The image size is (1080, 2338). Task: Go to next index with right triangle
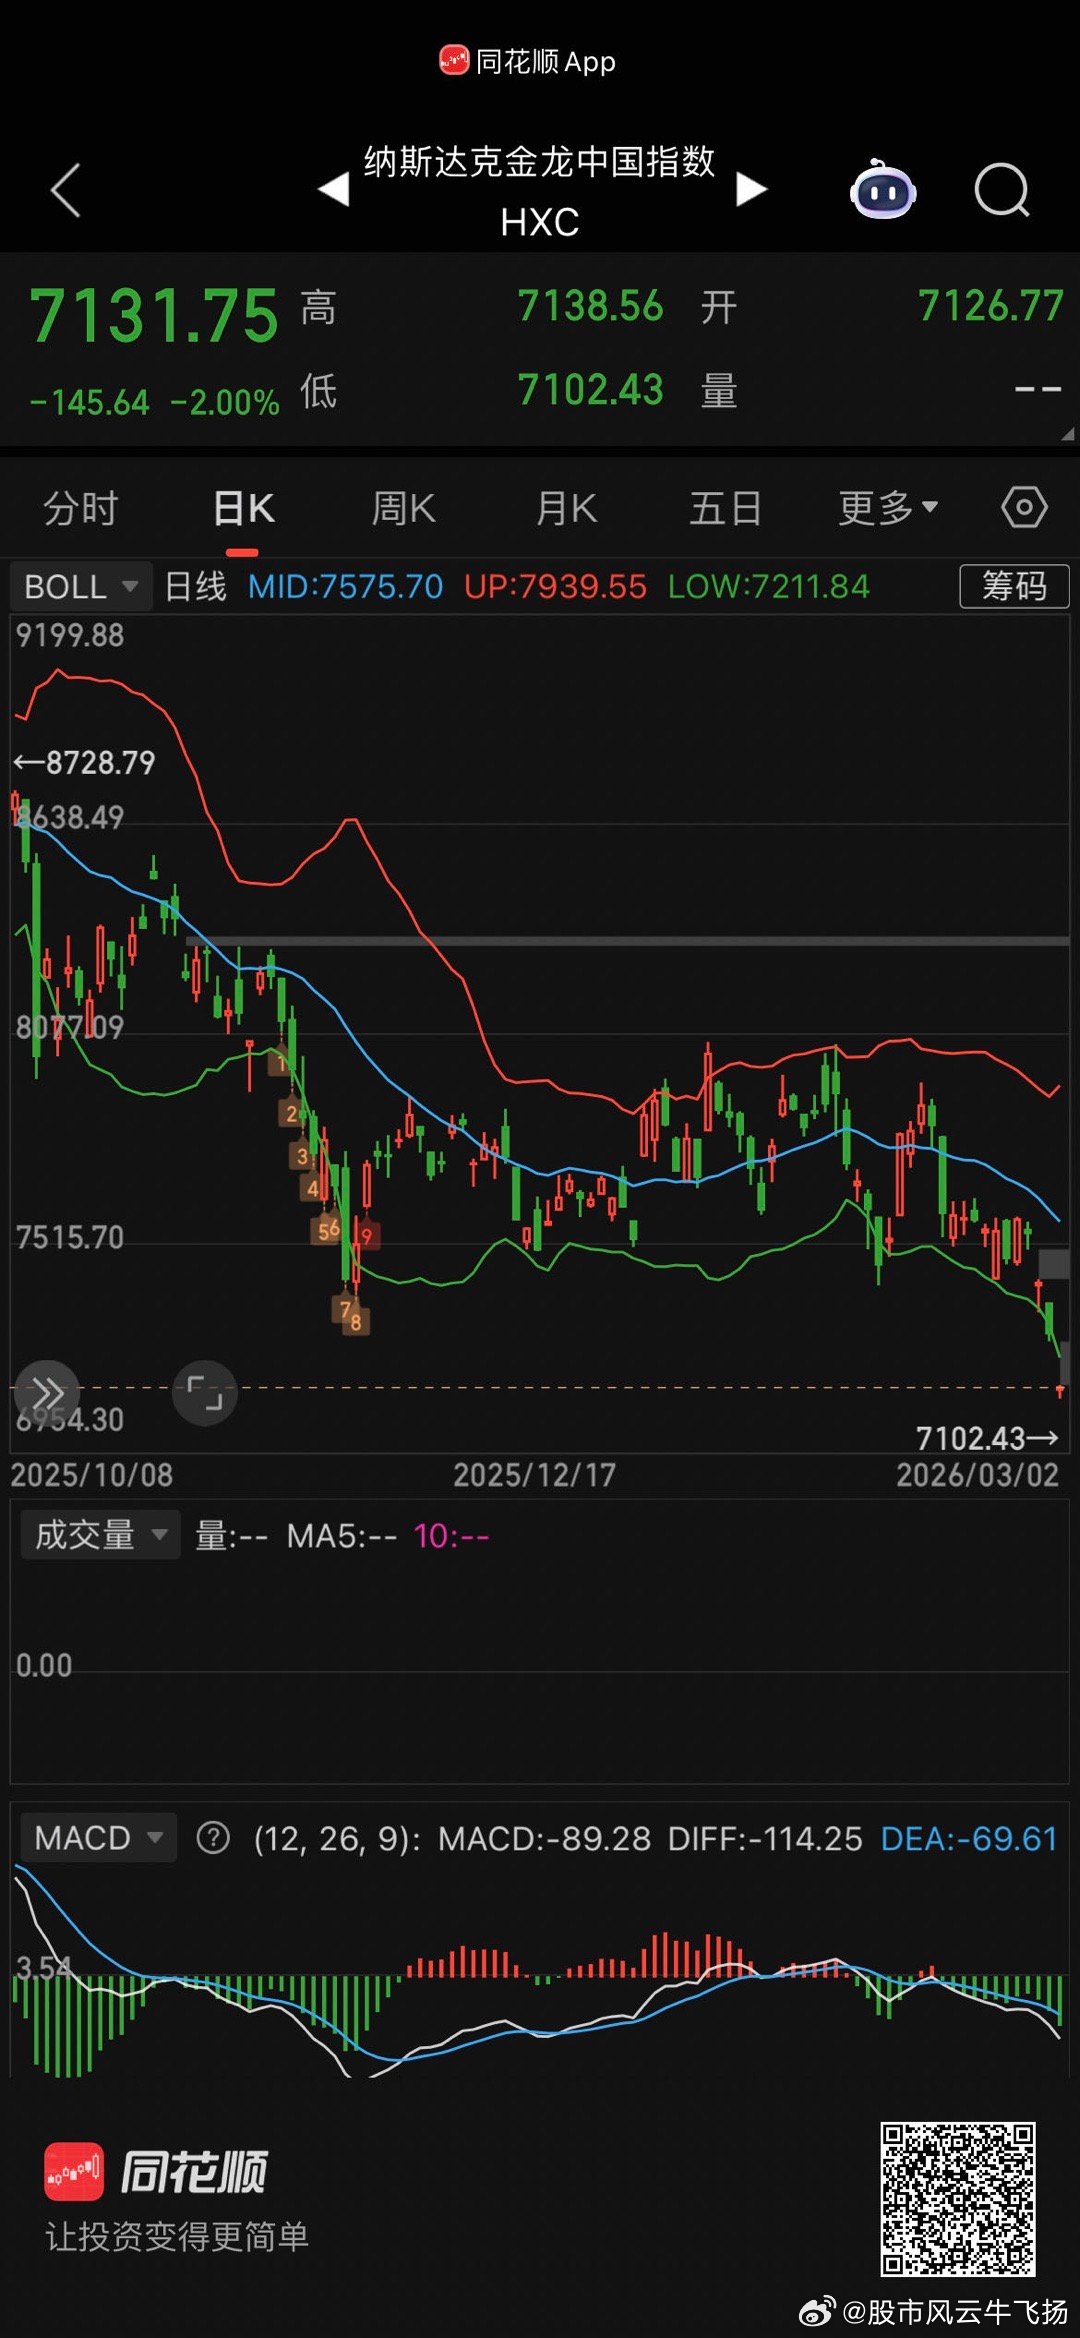click(x=751, y=189)
